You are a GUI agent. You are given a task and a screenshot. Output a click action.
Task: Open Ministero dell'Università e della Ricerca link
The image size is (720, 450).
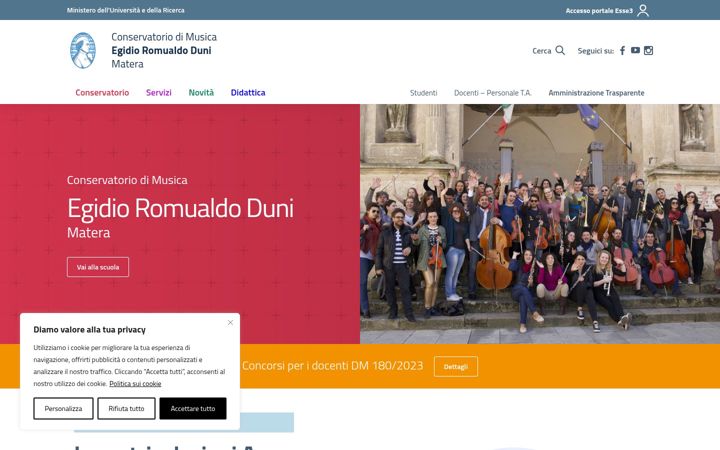125,10
